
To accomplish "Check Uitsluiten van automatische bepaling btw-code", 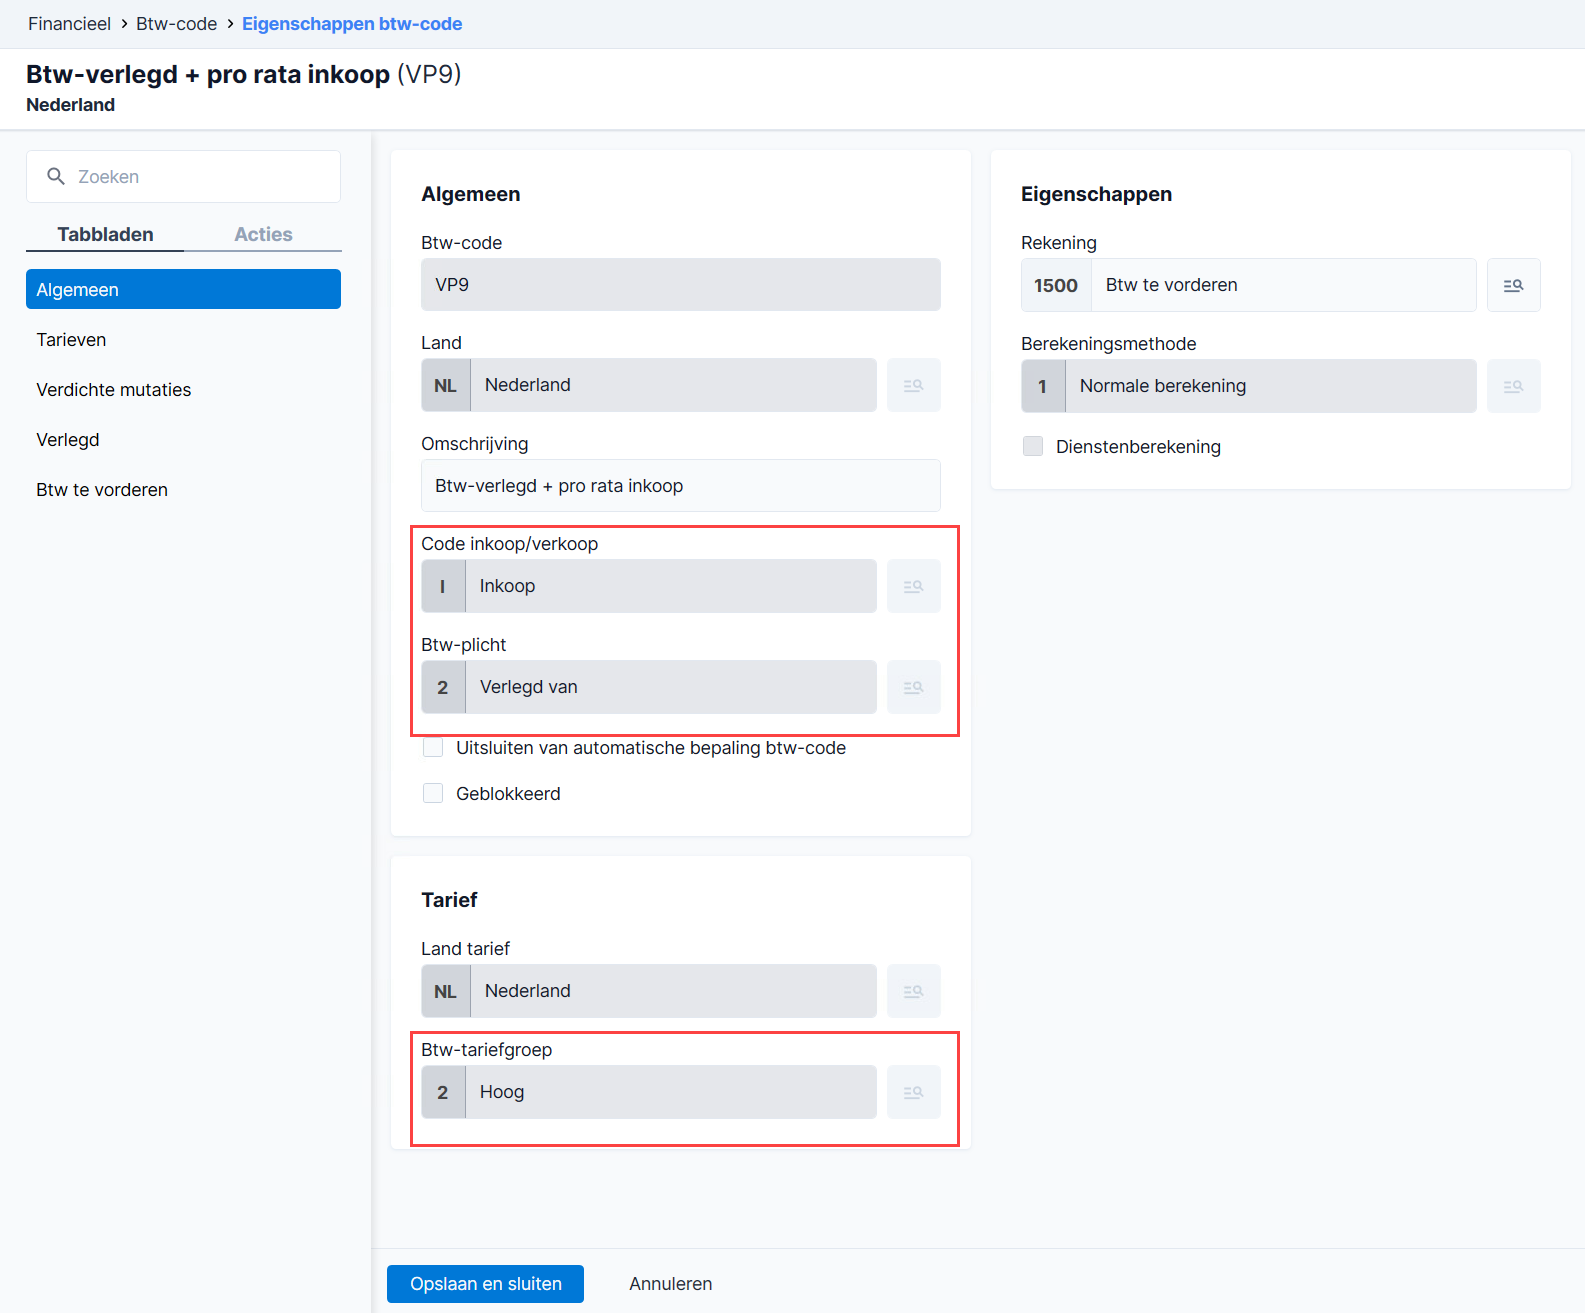I will pyautogui.click(x=433, y=747).
